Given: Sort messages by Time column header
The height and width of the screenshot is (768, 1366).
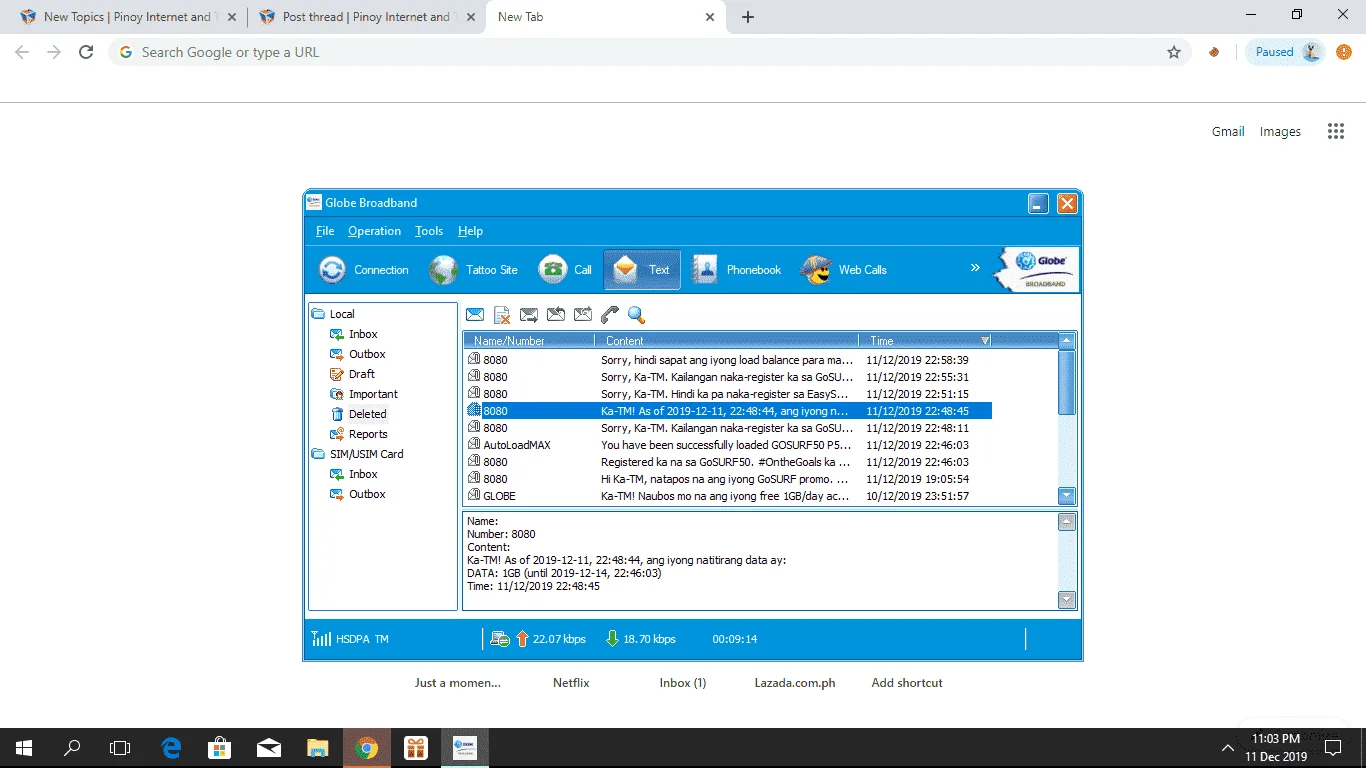Looking at the screenshot, I should [925, 341].
